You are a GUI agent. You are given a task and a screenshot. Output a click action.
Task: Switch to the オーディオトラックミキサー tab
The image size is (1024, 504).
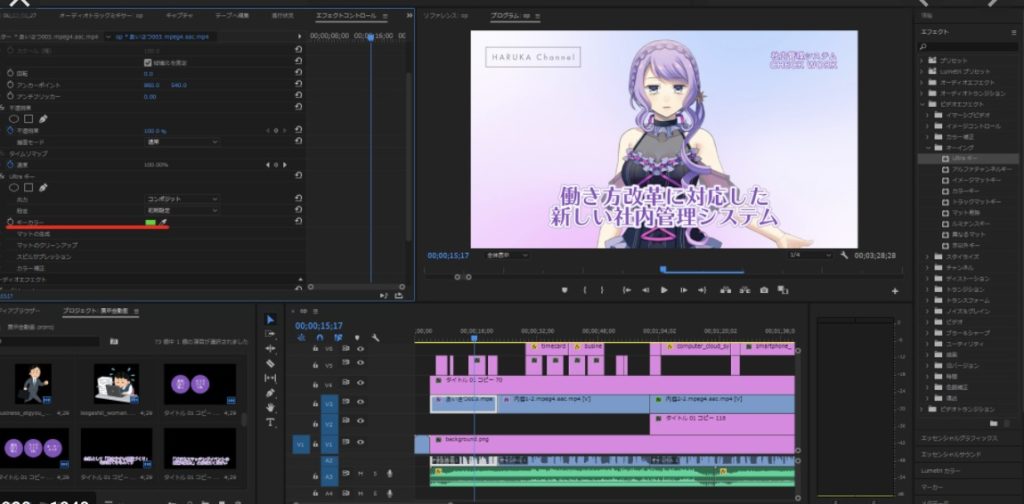click(x=96, y=15)
